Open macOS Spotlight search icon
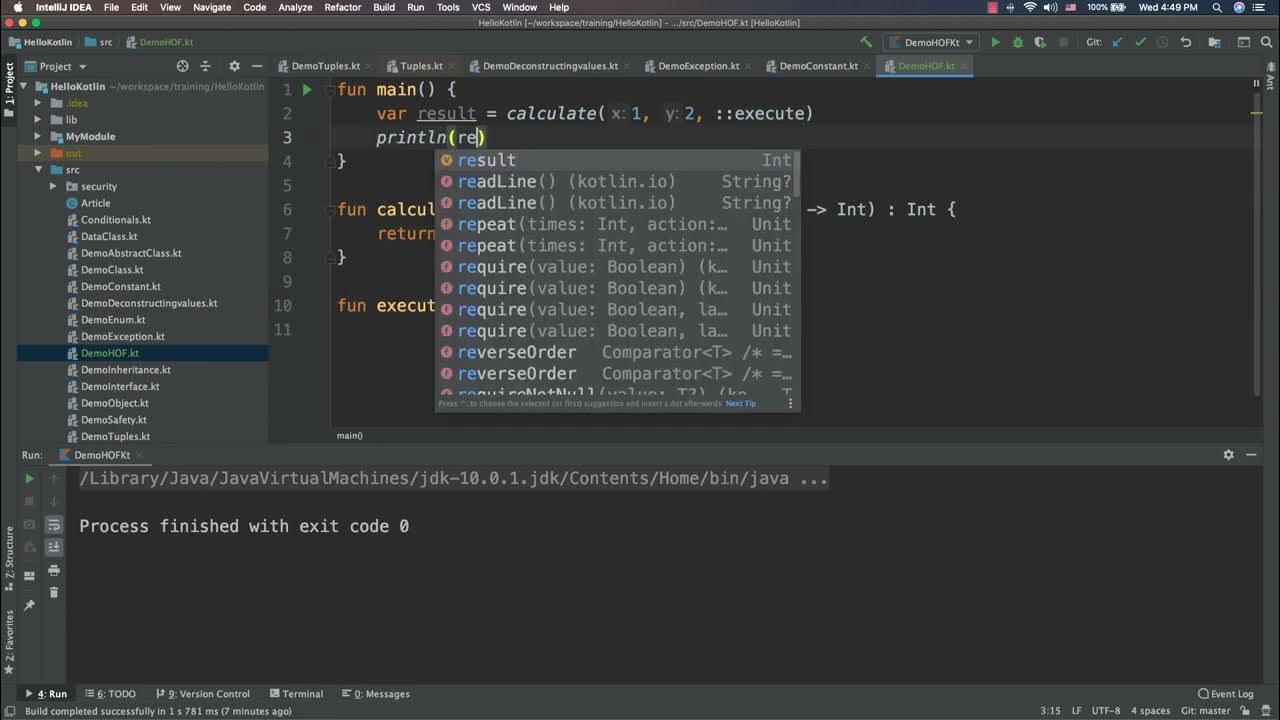The image size is (1280, 720). [1217, 7]
